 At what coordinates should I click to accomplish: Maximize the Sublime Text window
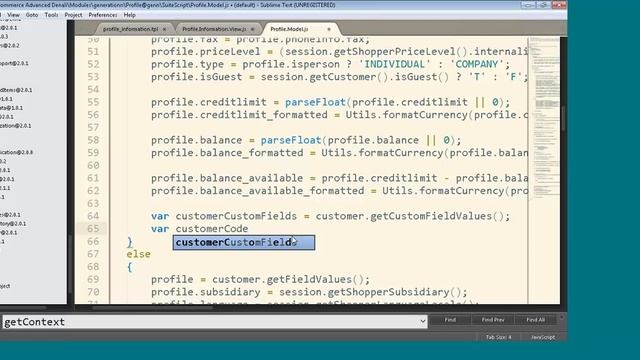click(x=543, y=5)
